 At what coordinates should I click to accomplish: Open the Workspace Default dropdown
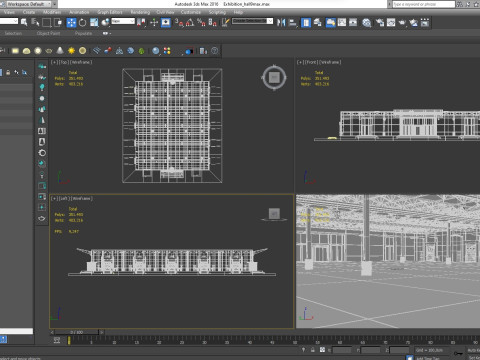click(29, 4)
